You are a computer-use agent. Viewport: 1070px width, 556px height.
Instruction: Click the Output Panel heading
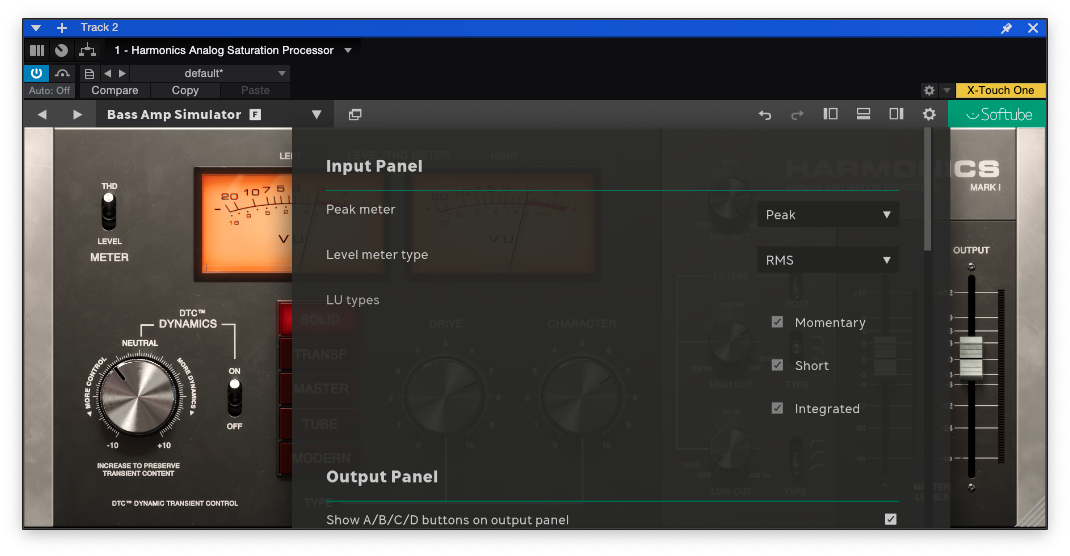point(382,477)
